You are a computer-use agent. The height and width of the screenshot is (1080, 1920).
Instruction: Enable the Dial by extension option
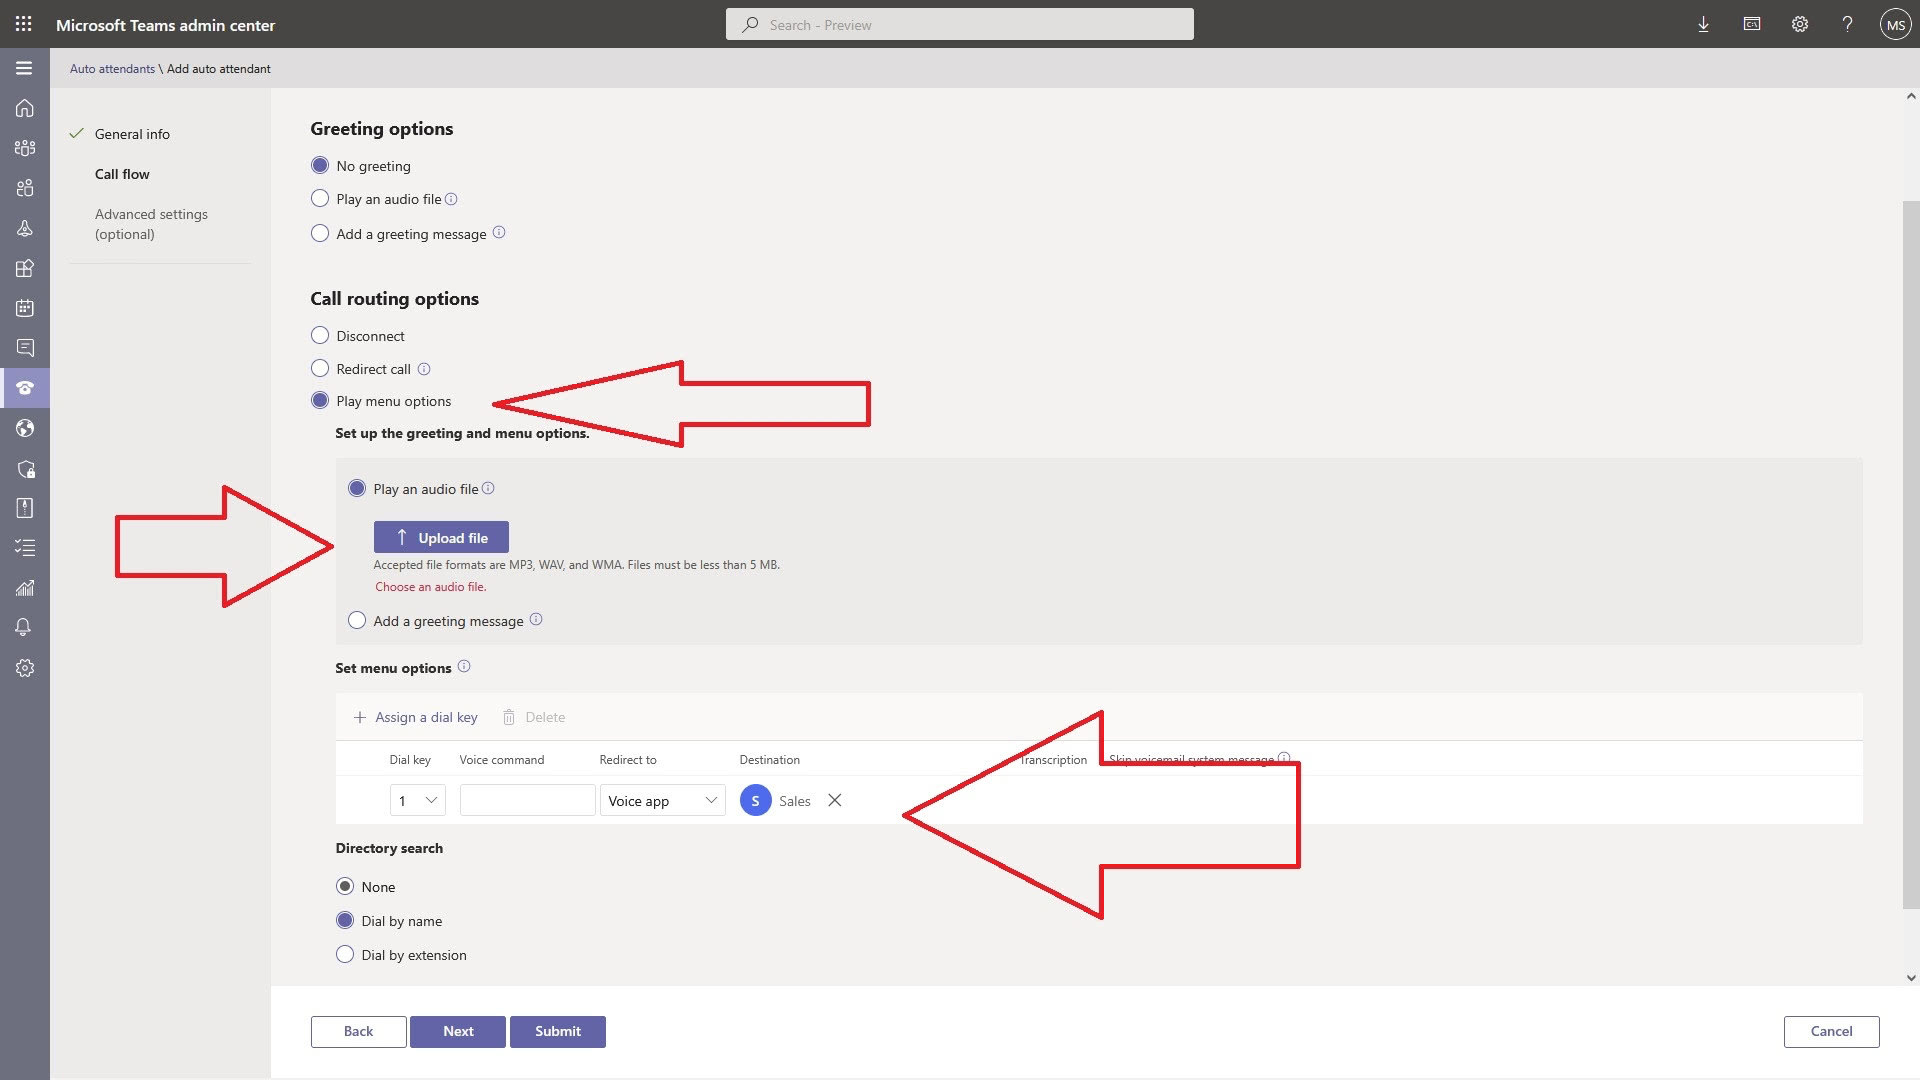(345, 954)
